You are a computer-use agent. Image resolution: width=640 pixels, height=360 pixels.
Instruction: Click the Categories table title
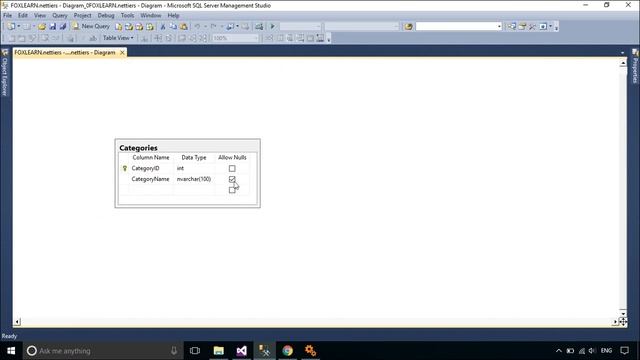(138, 148)
